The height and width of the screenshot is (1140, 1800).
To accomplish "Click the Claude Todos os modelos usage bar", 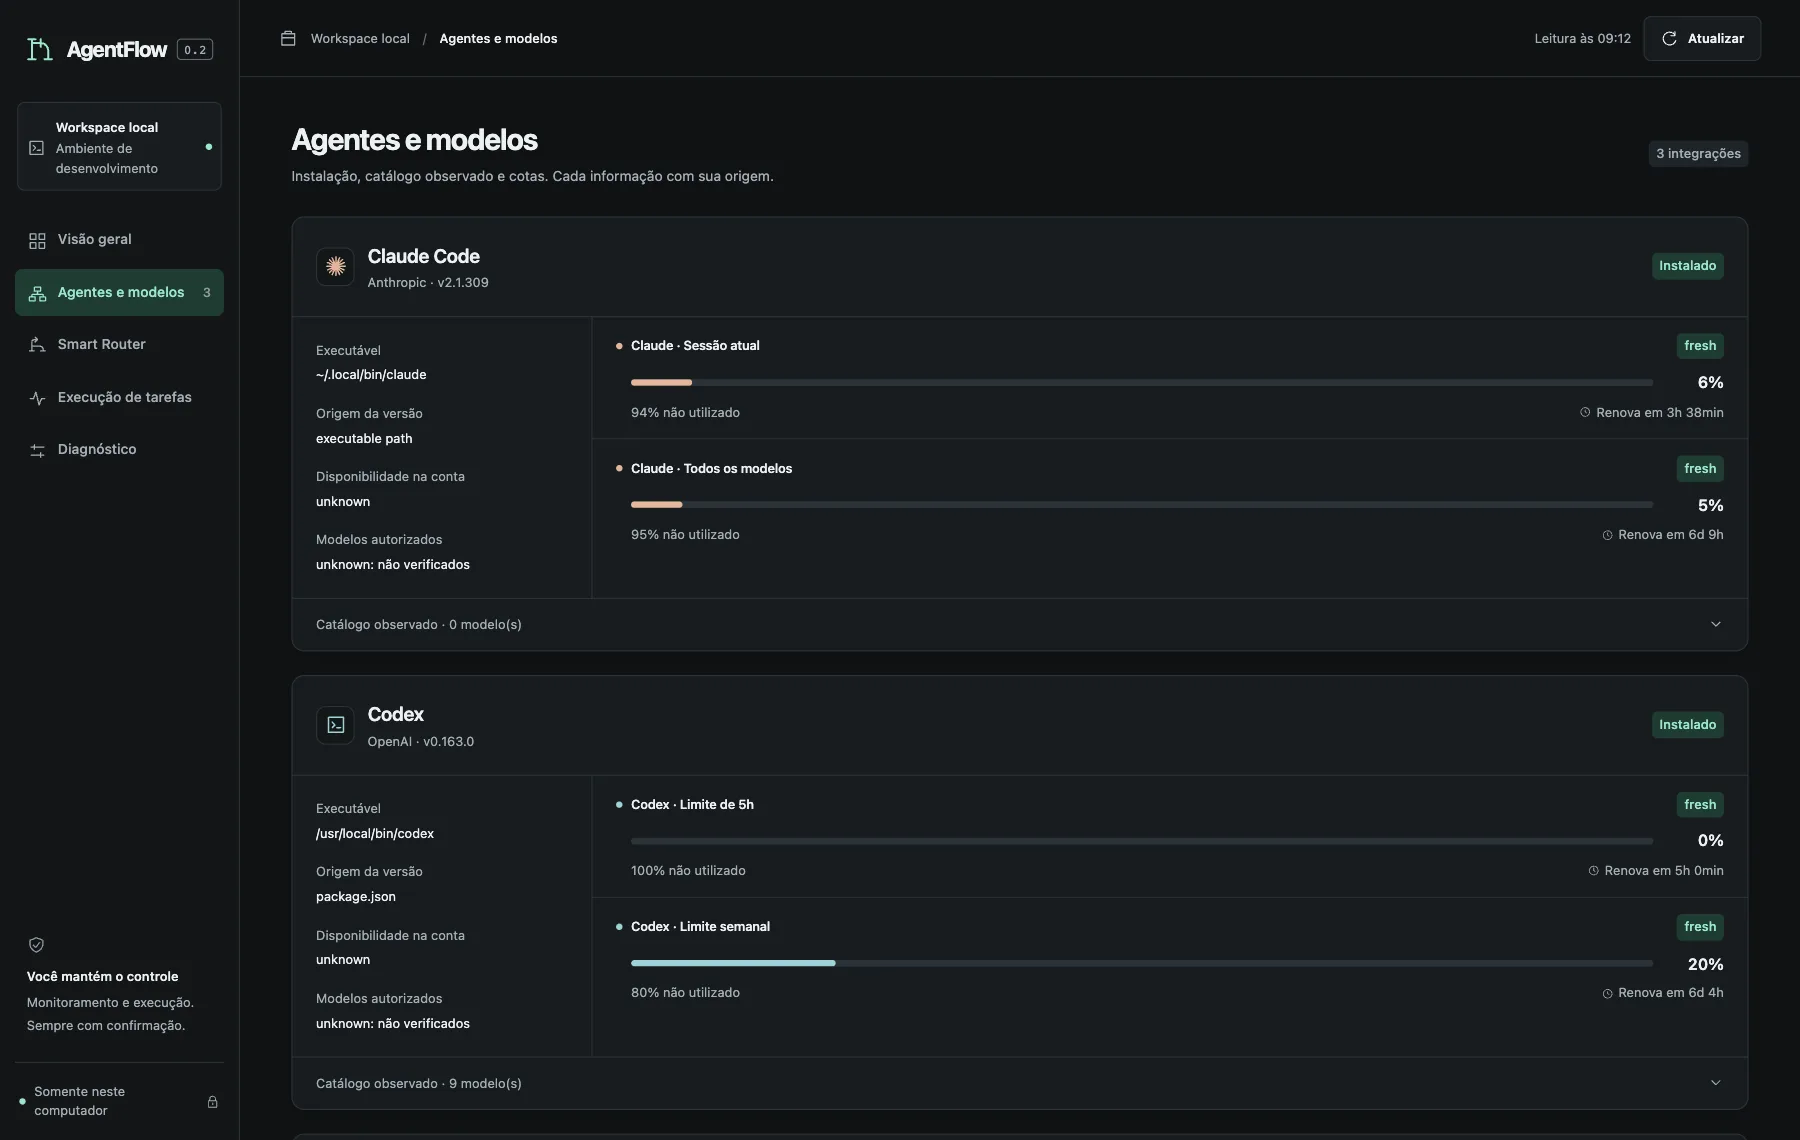I will click(1141, 505).
